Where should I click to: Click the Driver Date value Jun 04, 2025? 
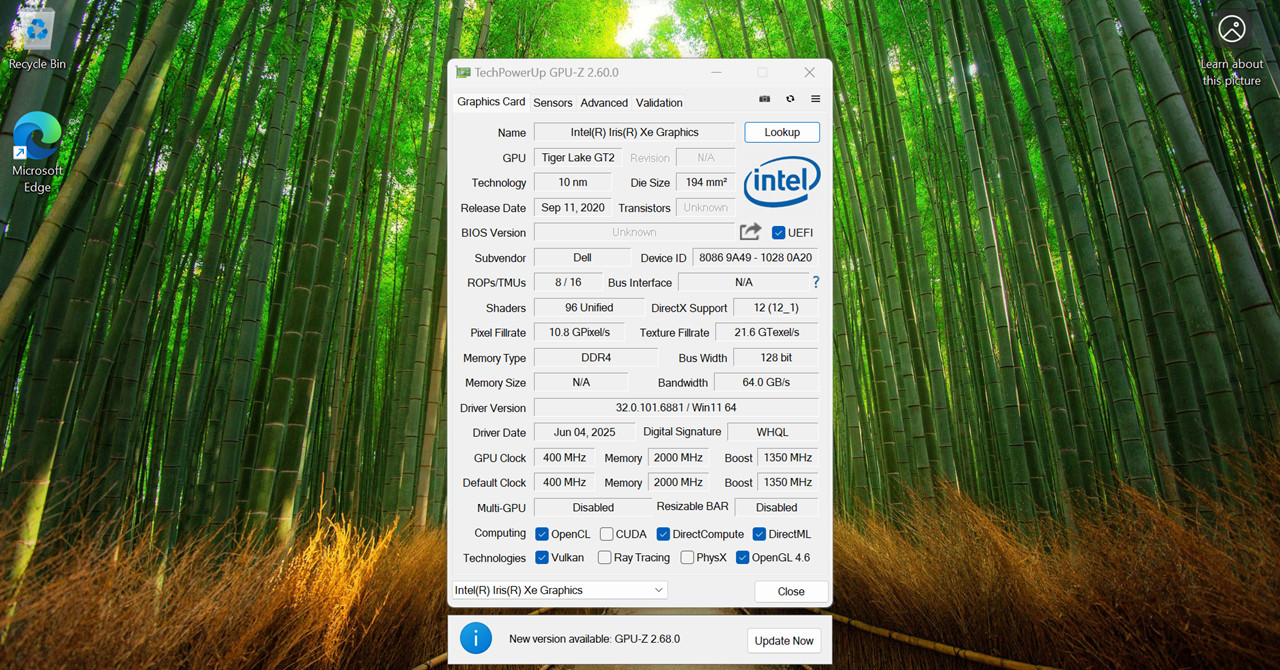point(585,432)
